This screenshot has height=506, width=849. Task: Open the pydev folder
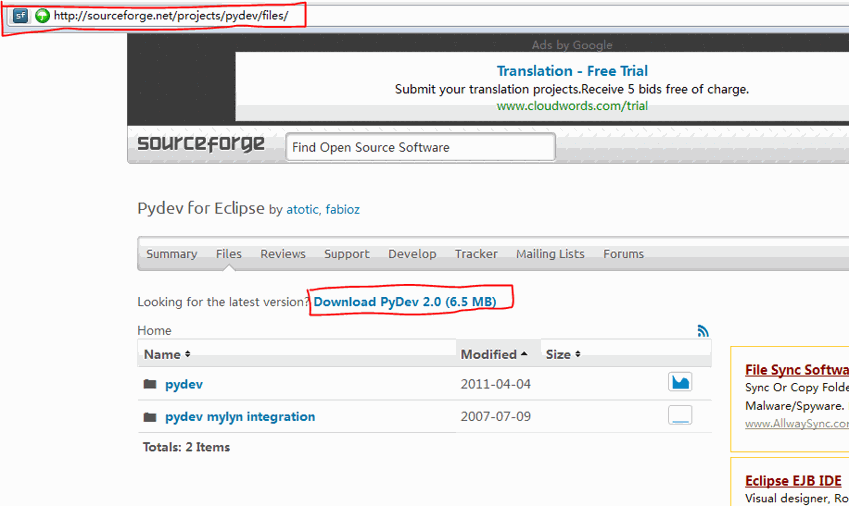pyautogui.click(x=184, y=384)
